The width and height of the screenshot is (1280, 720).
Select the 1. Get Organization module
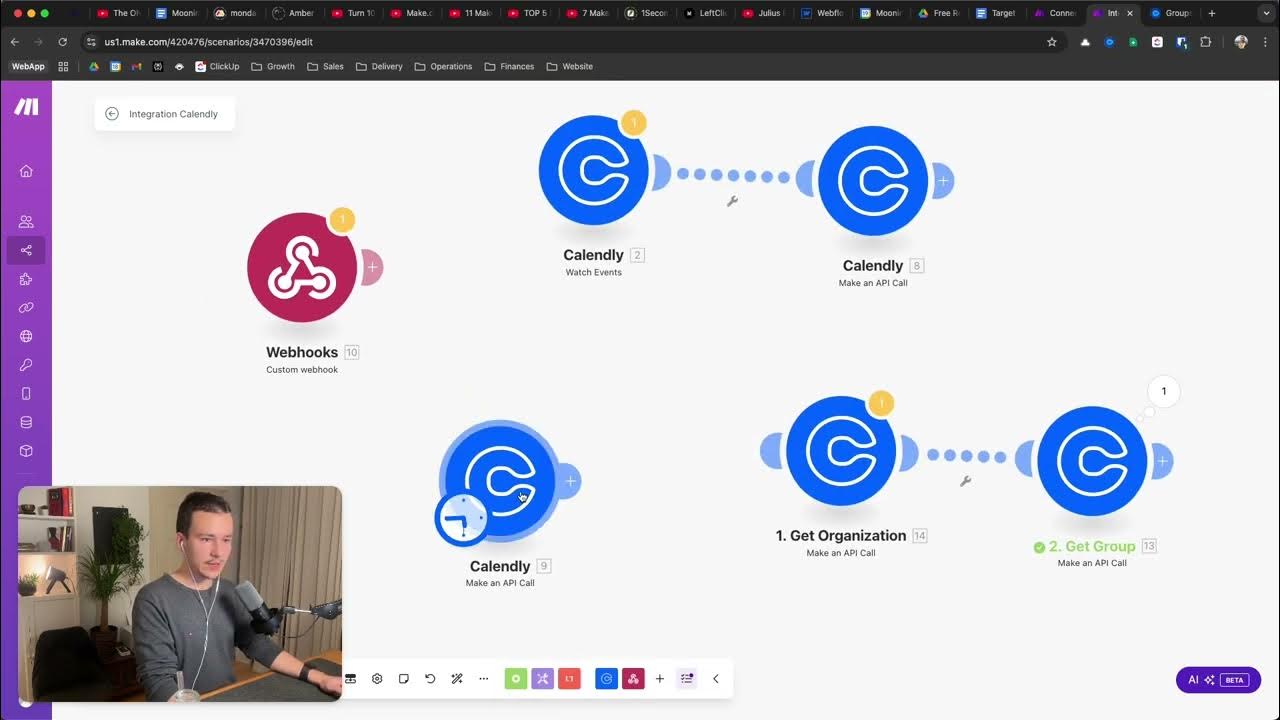[x=841, y=451]
